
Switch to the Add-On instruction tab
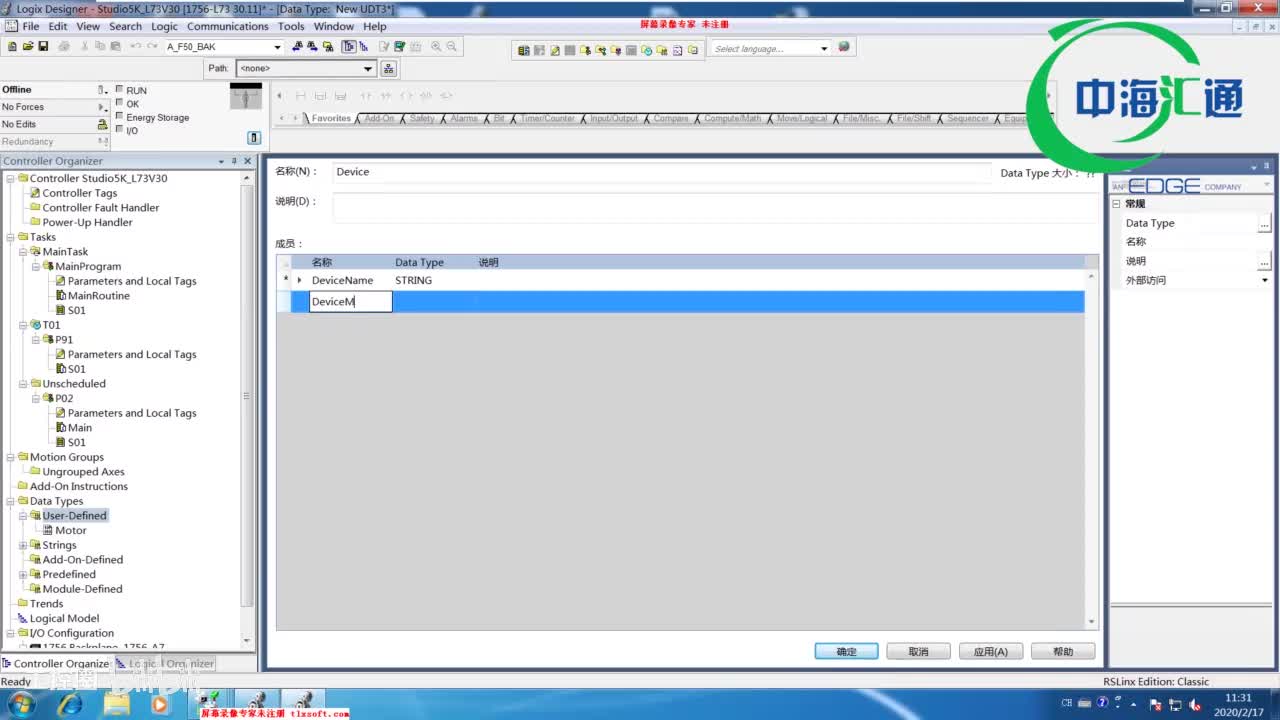(379, 118)
